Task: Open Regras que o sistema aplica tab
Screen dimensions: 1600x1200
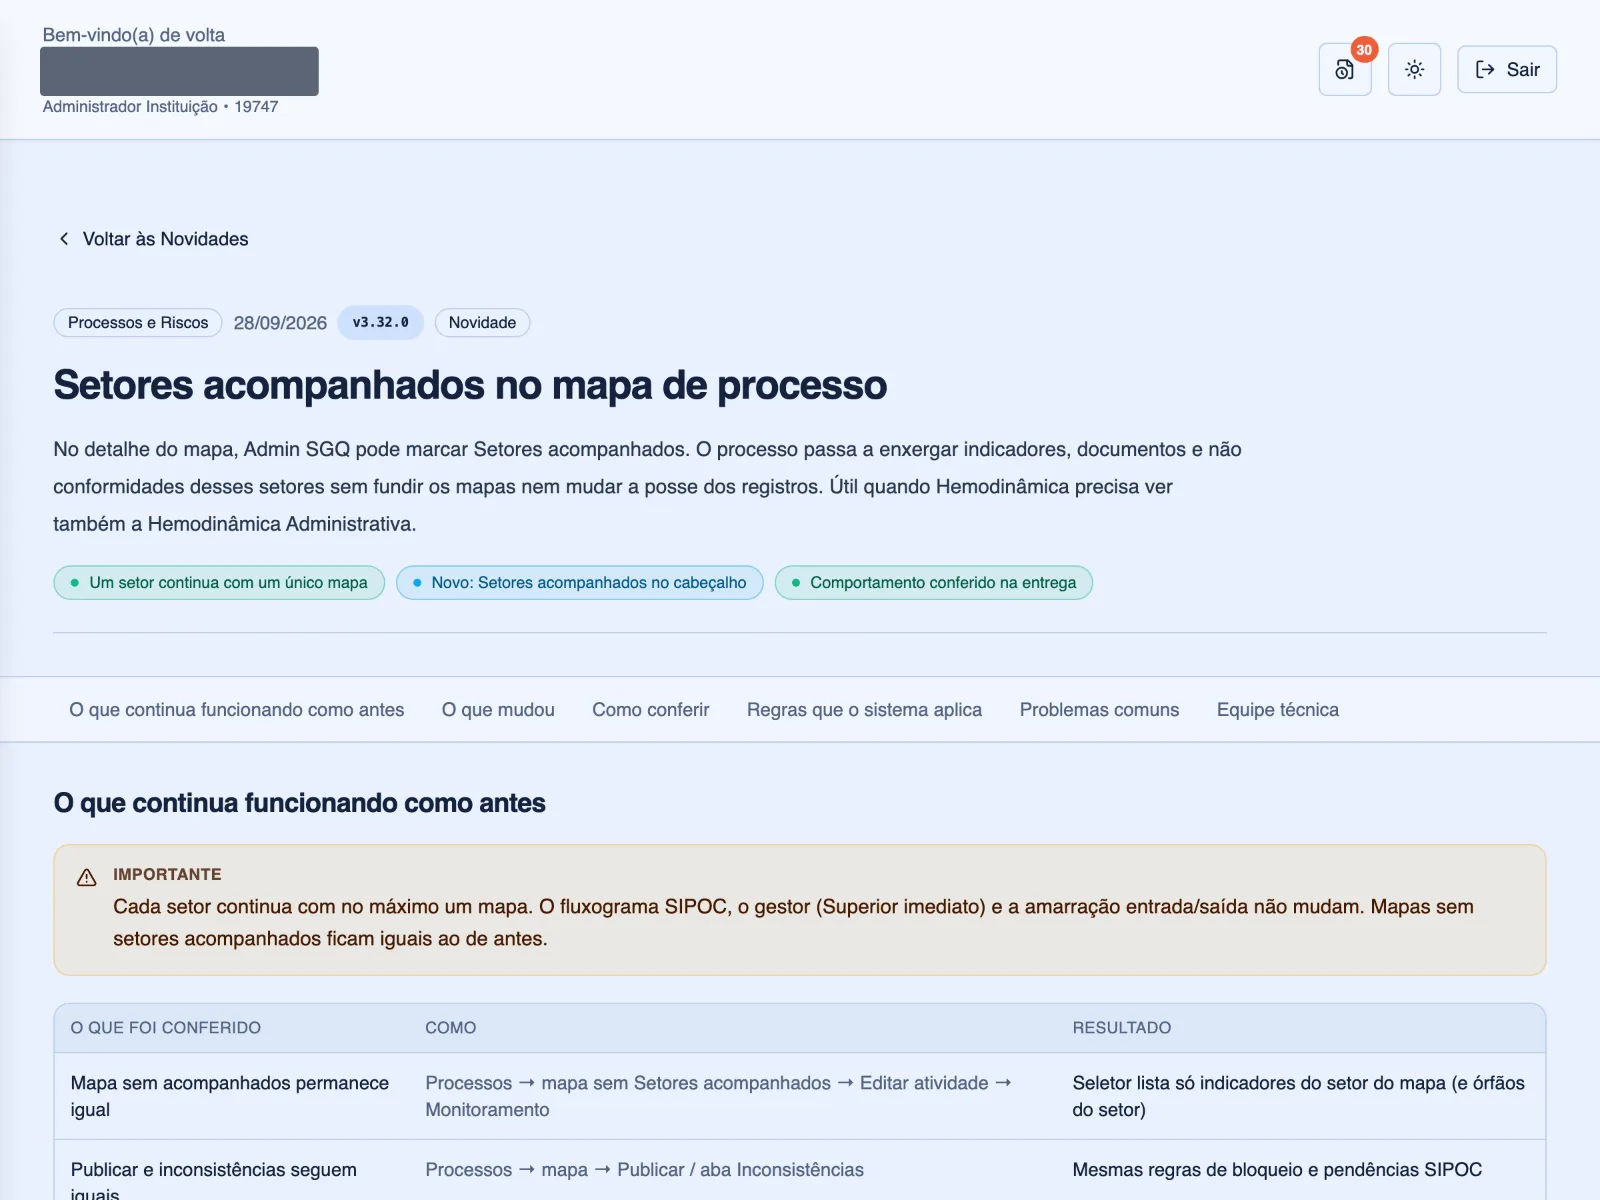Action: click(864, 710)
